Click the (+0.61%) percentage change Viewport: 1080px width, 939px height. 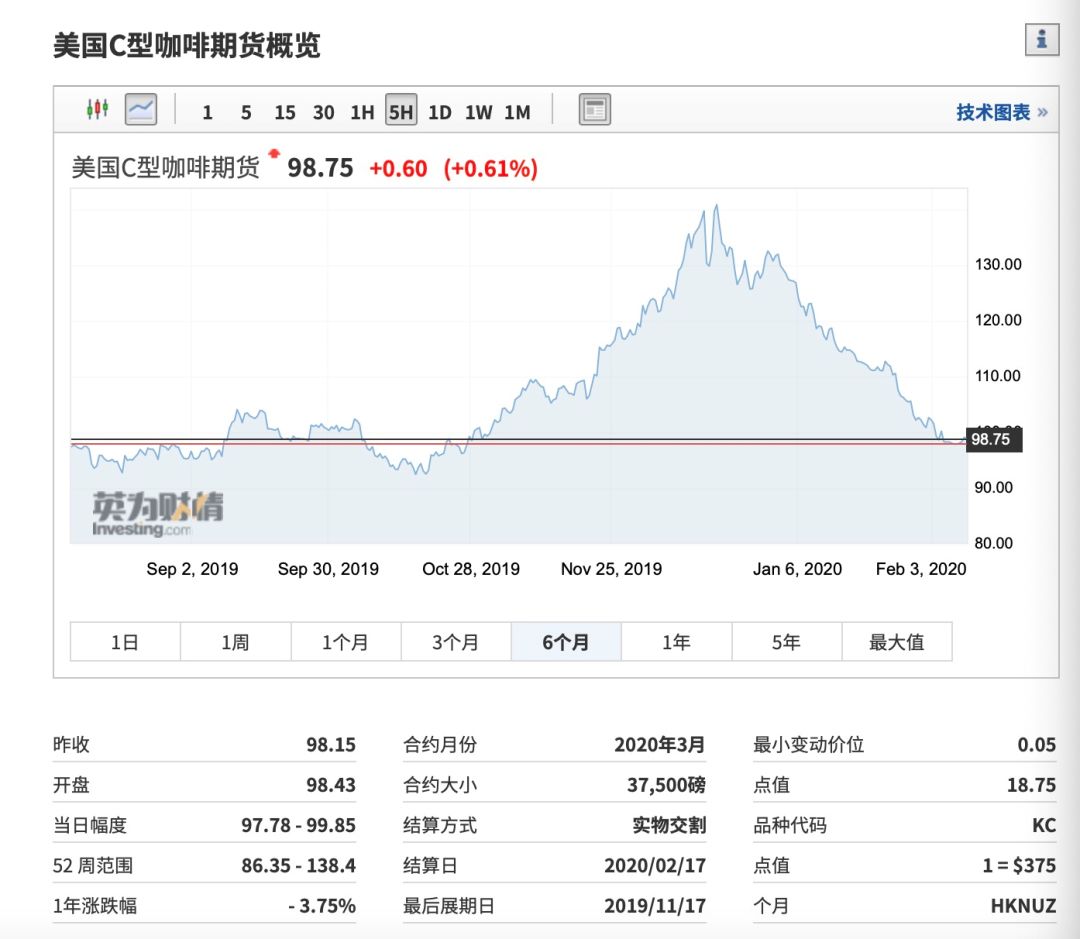490,168
